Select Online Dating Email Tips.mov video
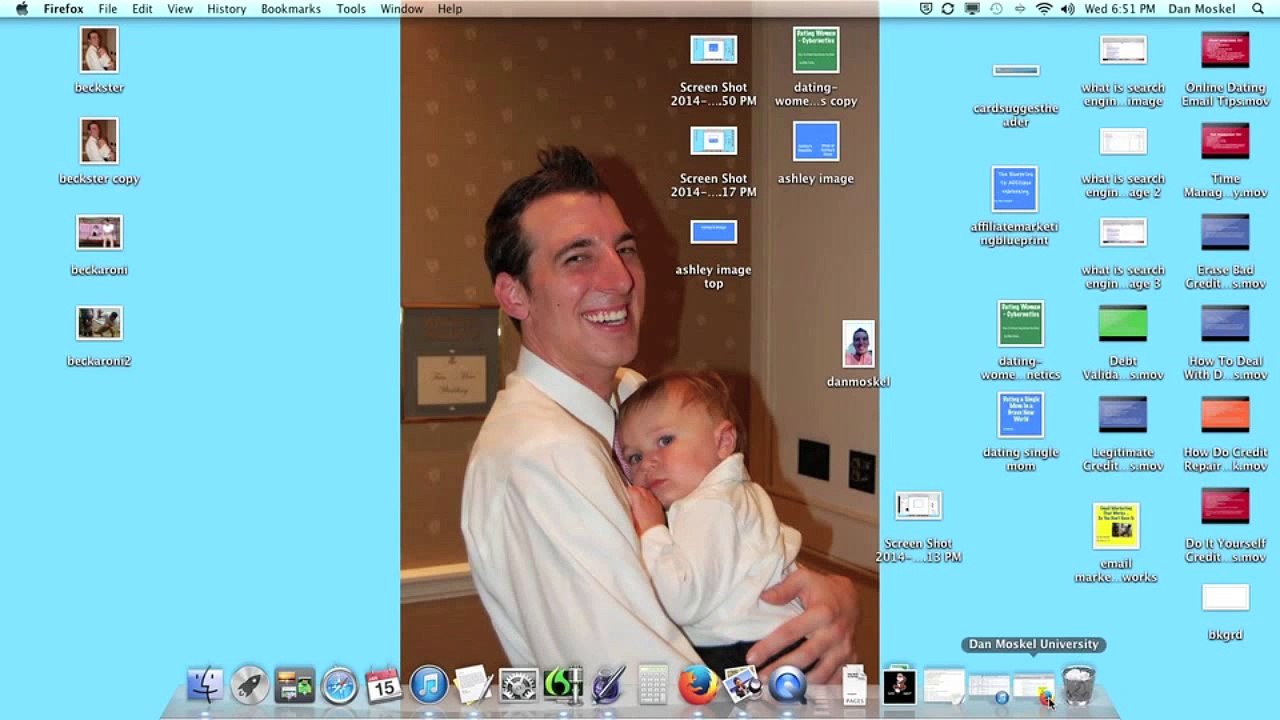This screenshot has height=720, width=1280. click(x=1226, y=50)
